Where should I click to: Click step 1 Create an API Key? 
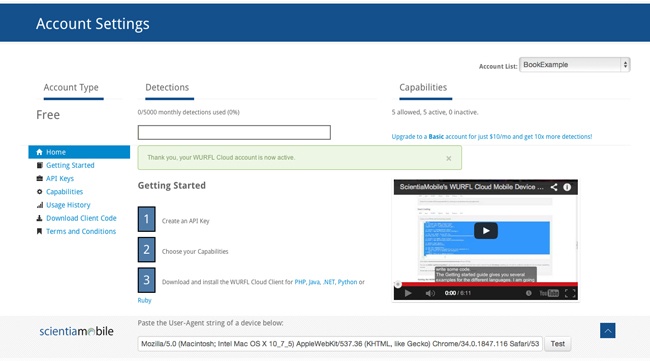(185, 221)
